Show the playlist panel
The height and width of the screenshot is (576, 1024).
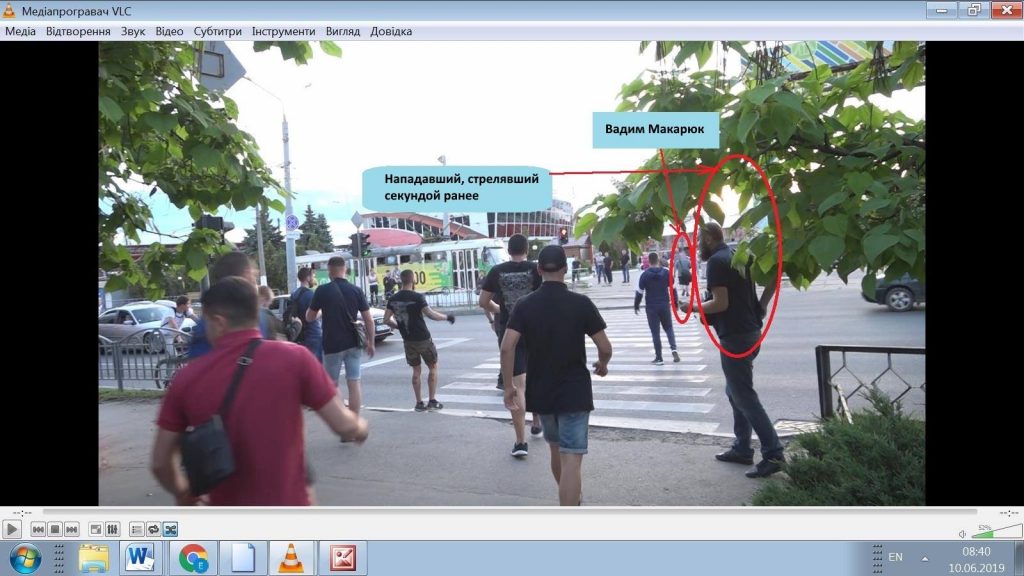coord(137,529)
